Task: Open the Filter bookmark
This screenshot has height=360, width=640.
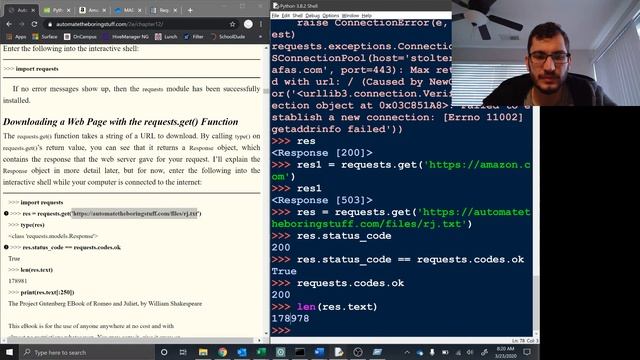Action: tap(193, 37)
